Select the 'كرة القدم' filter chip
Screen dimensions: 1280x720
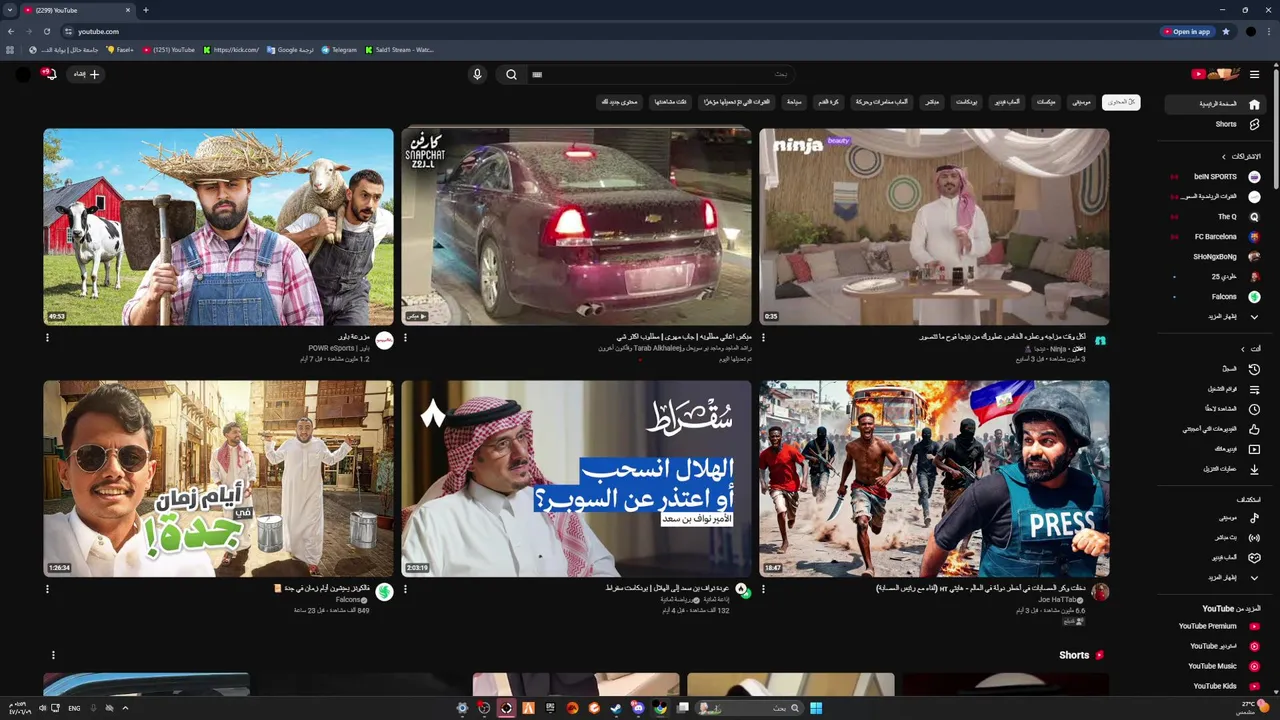[x=828, y=102]
